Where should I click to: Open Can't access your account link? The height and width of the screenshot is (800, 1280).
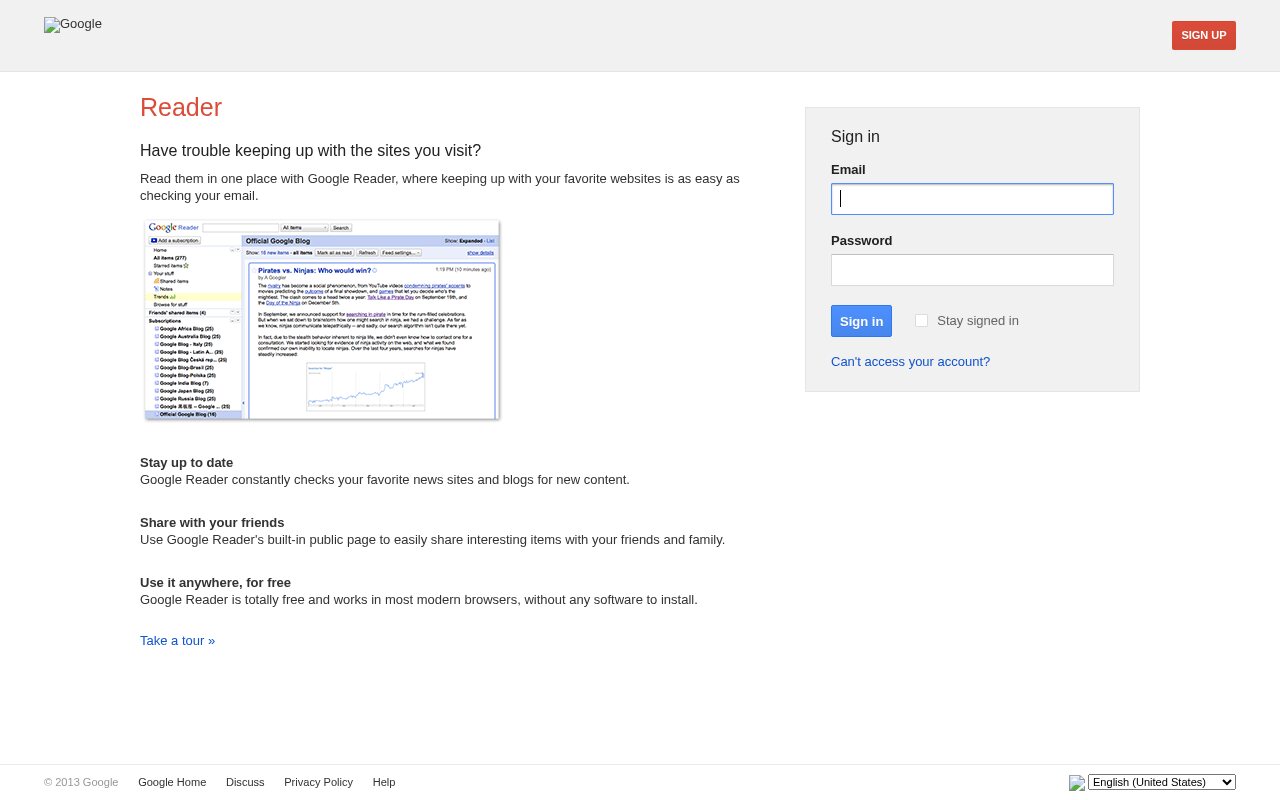tap(910, 362)
